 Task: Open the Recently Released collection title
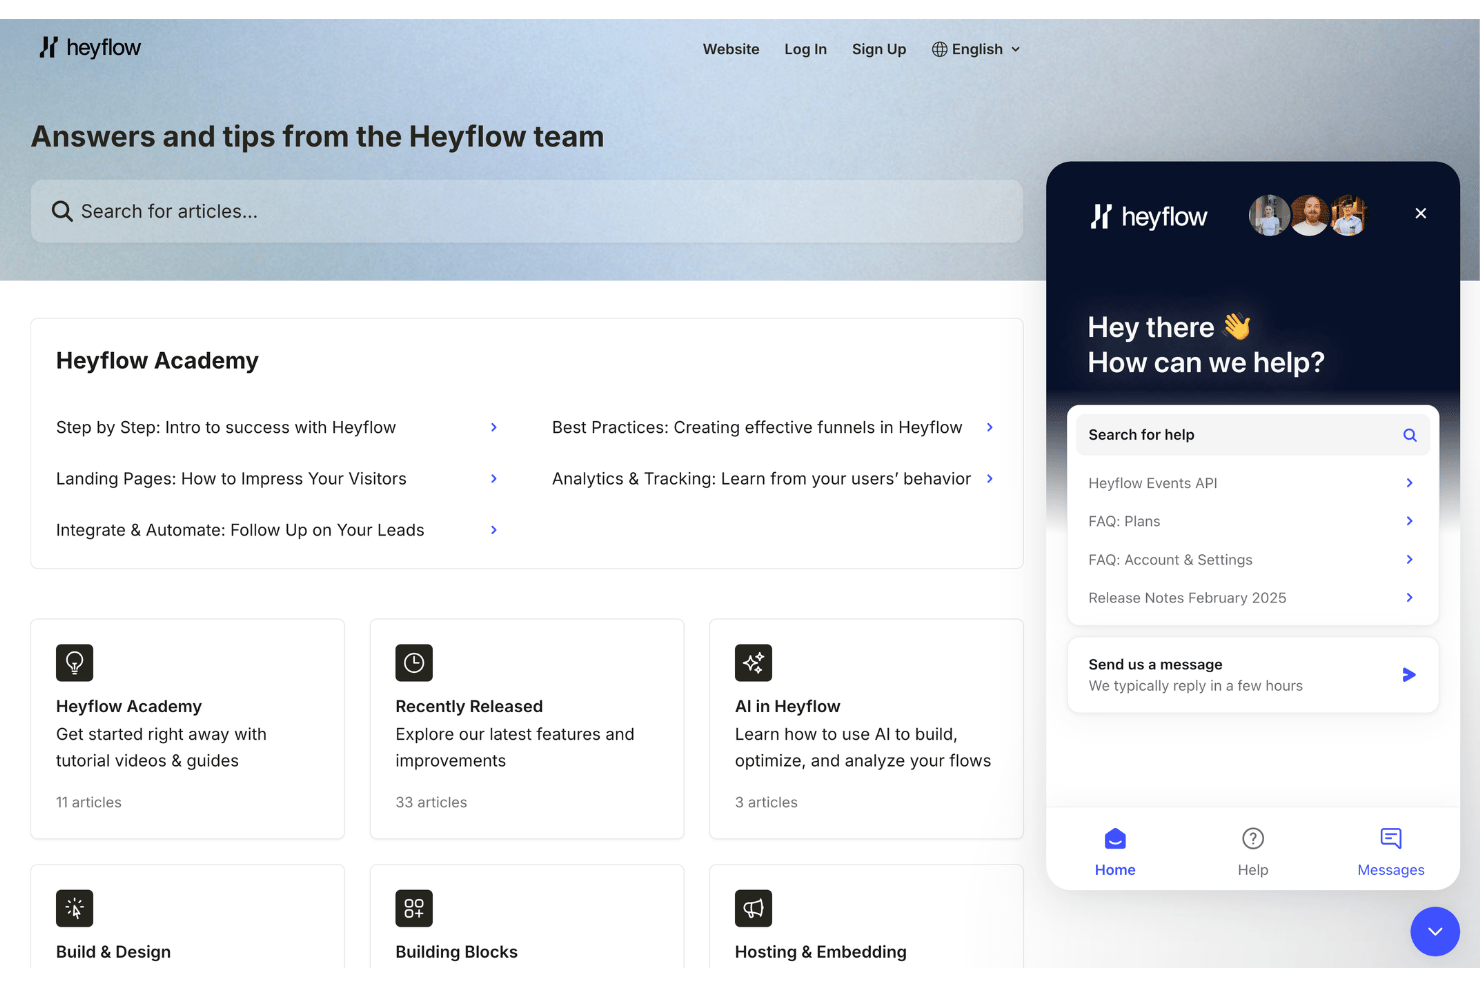(x=469, y=706)
